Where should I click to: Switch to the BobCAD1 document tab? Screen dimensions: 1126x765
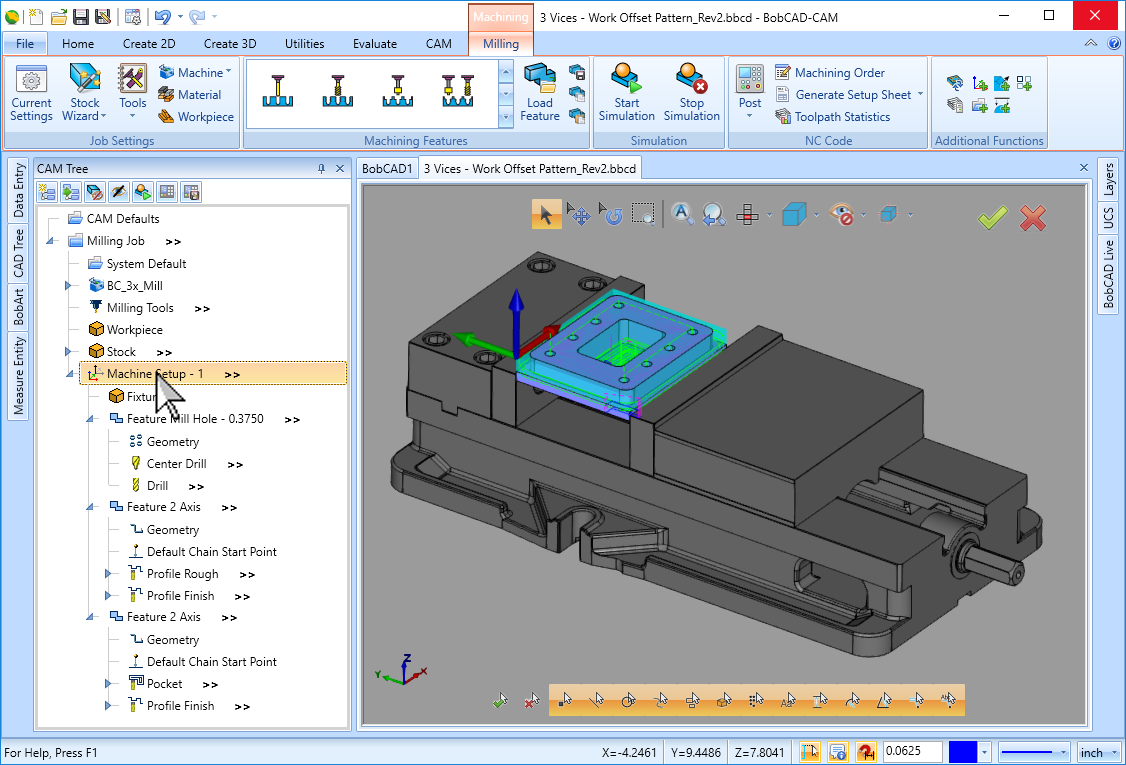point(387,169)
